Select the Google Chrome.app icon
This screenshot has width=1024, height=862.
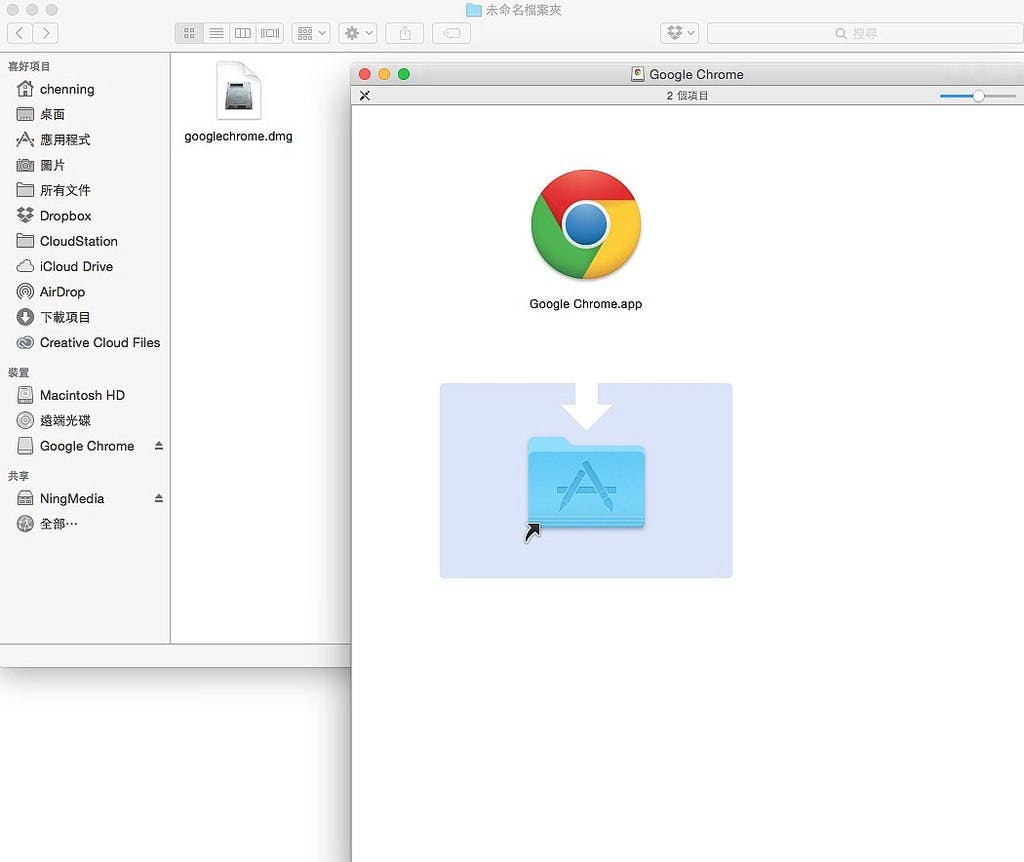(x=586, y=225)
